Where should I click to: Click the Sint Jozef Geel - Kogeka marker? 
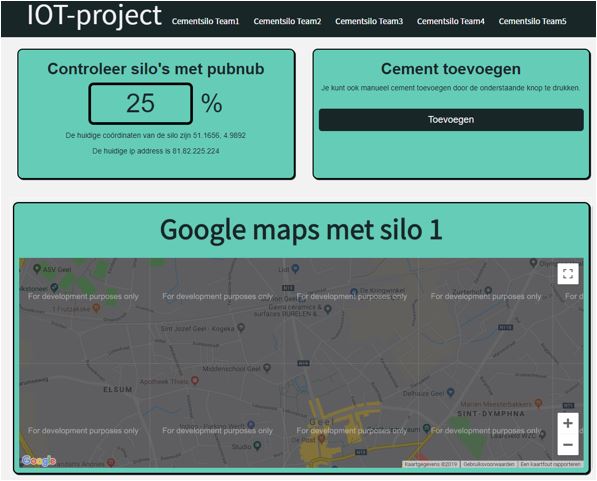[241, 328]
